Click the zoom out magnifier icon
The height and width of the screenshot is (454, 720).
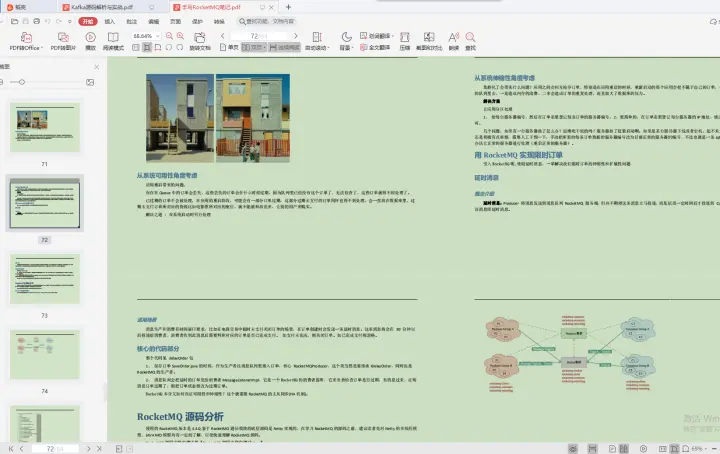coord(169,36)
